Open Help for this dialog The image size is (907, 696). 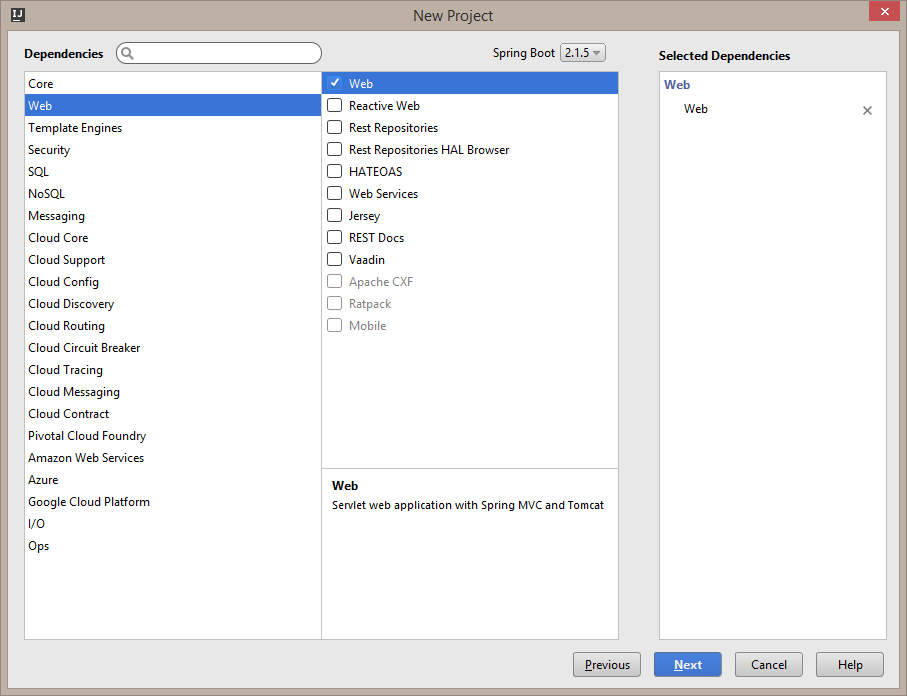(x=850, y=665)
